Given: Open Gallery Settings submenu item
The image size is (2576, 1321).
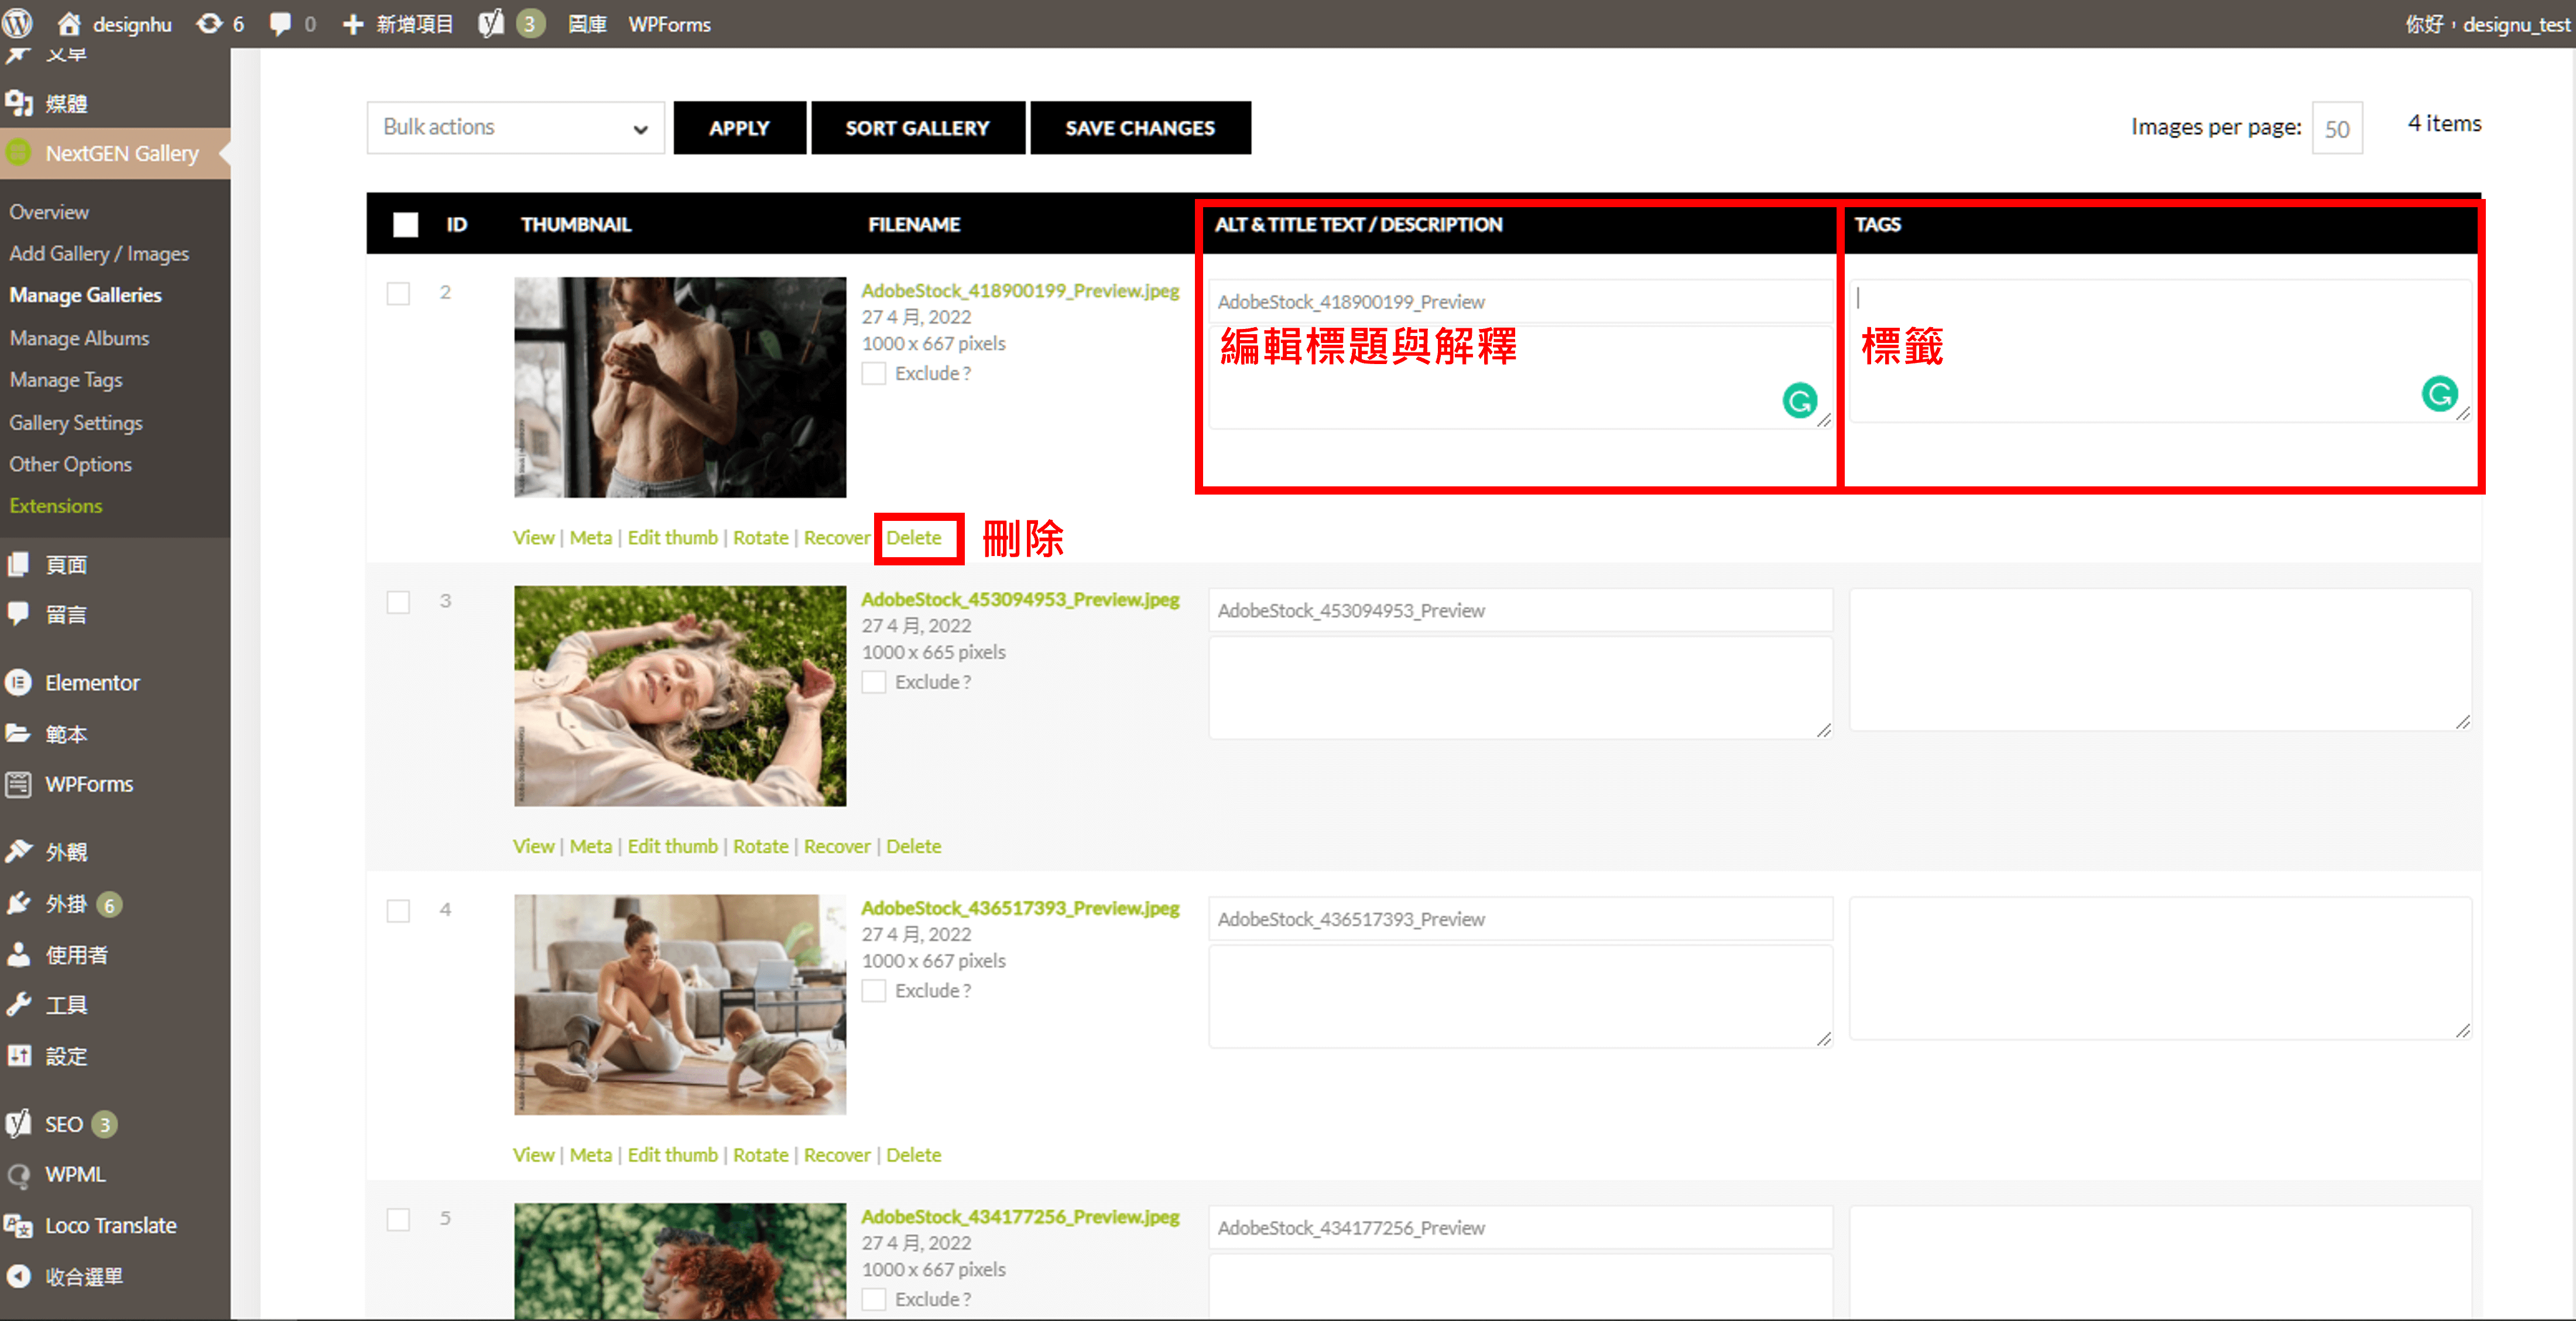Looking at the screenshot, I should point(76,422).
